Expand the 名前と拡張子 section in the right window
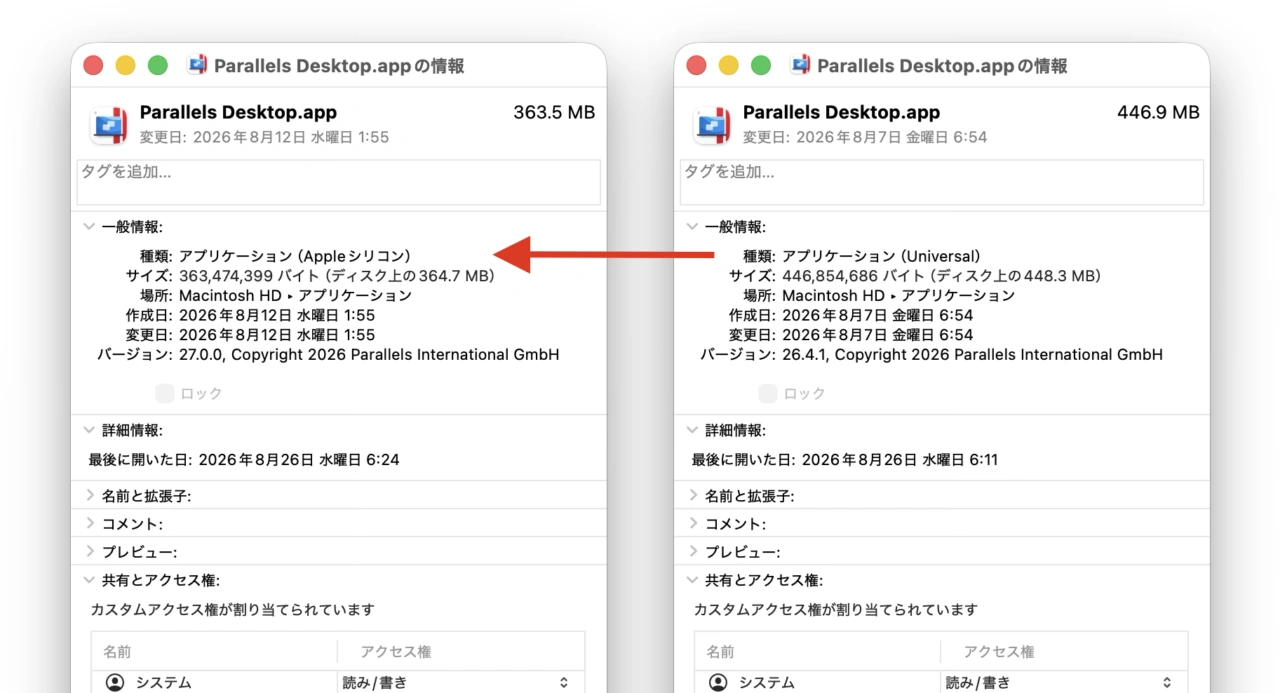 pyautogui.click(x=692, y=495)
